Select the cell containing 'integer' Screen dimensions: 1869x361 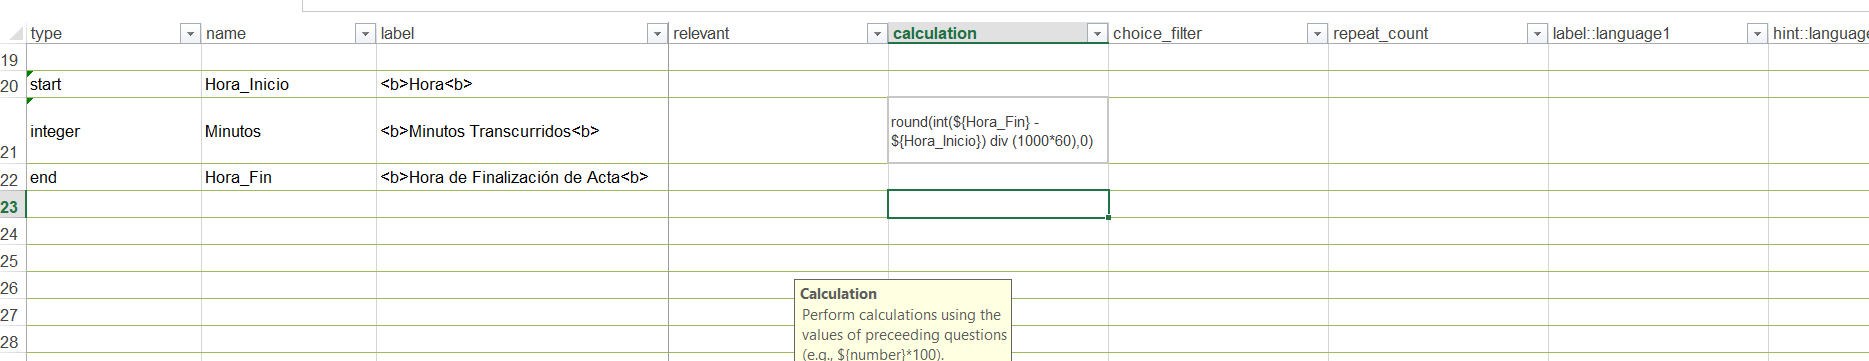[114, 131]
